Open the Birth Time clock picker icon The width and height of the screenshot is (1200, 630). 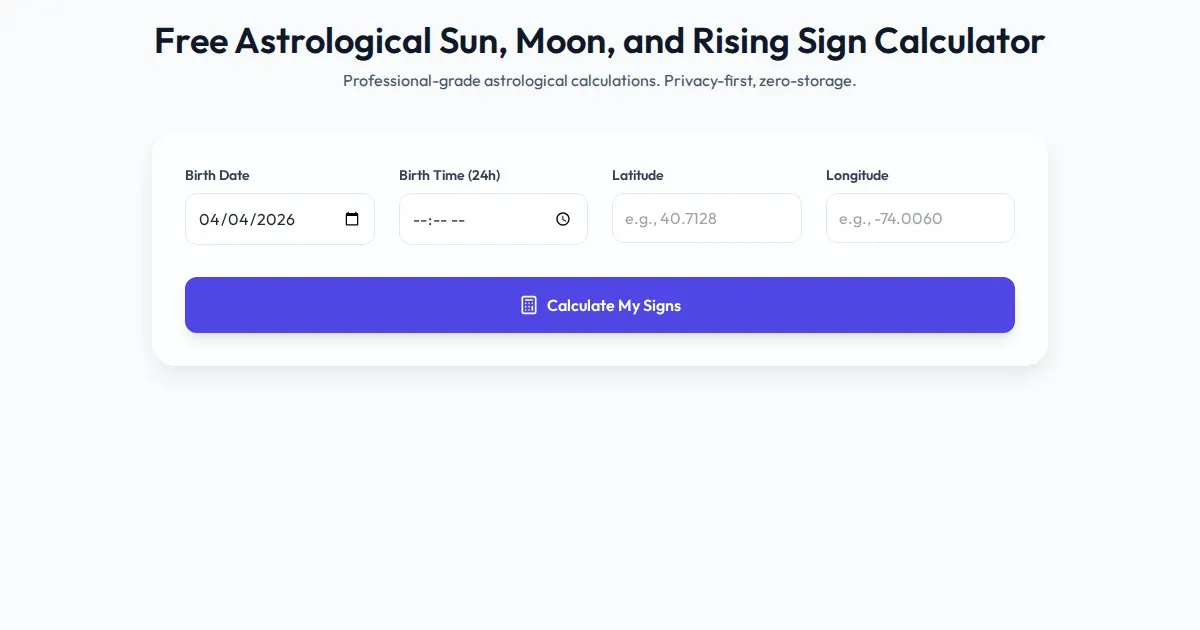[563, 219]
